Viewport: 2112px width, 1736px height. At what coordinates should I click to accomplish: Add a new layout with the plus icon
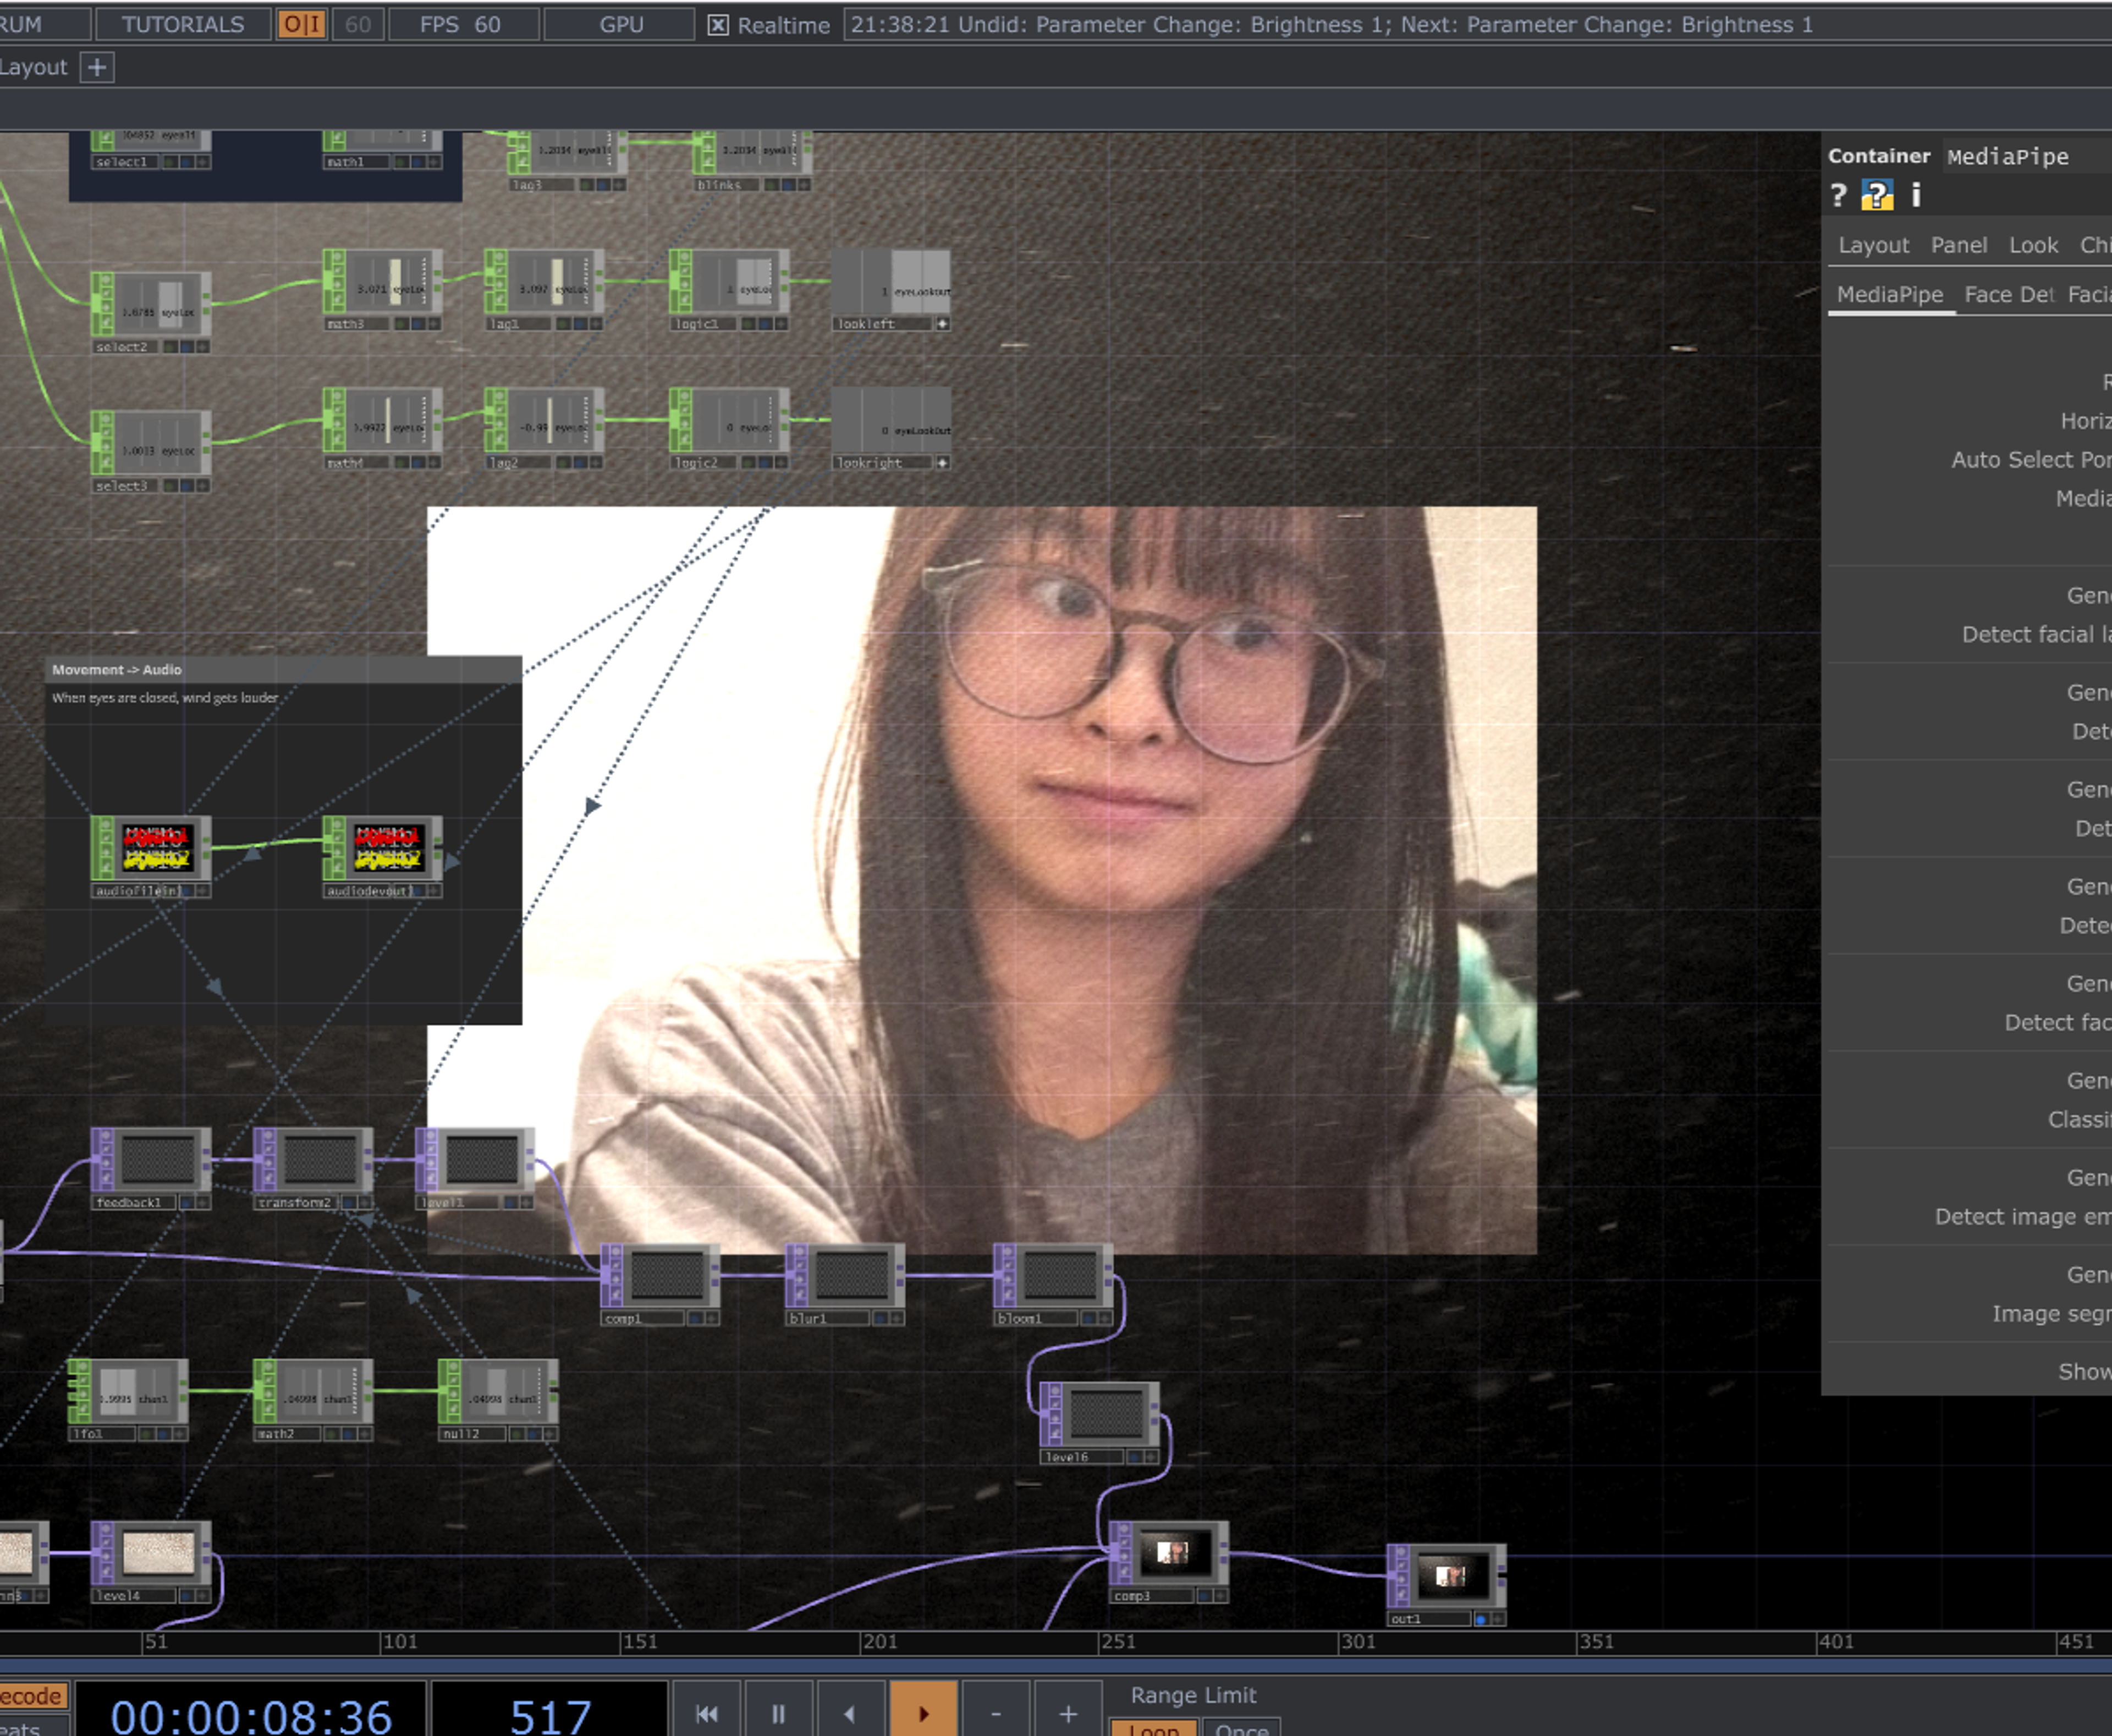point(97,67)
